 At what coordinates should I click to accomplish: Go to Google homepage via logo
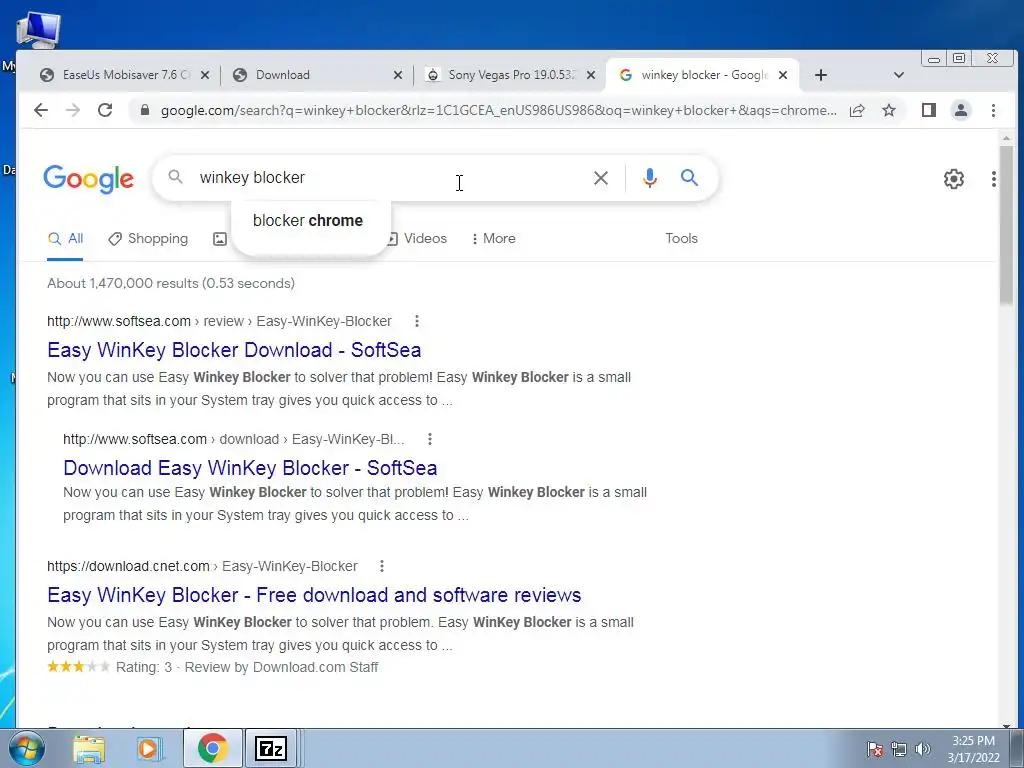pos(88,179)
